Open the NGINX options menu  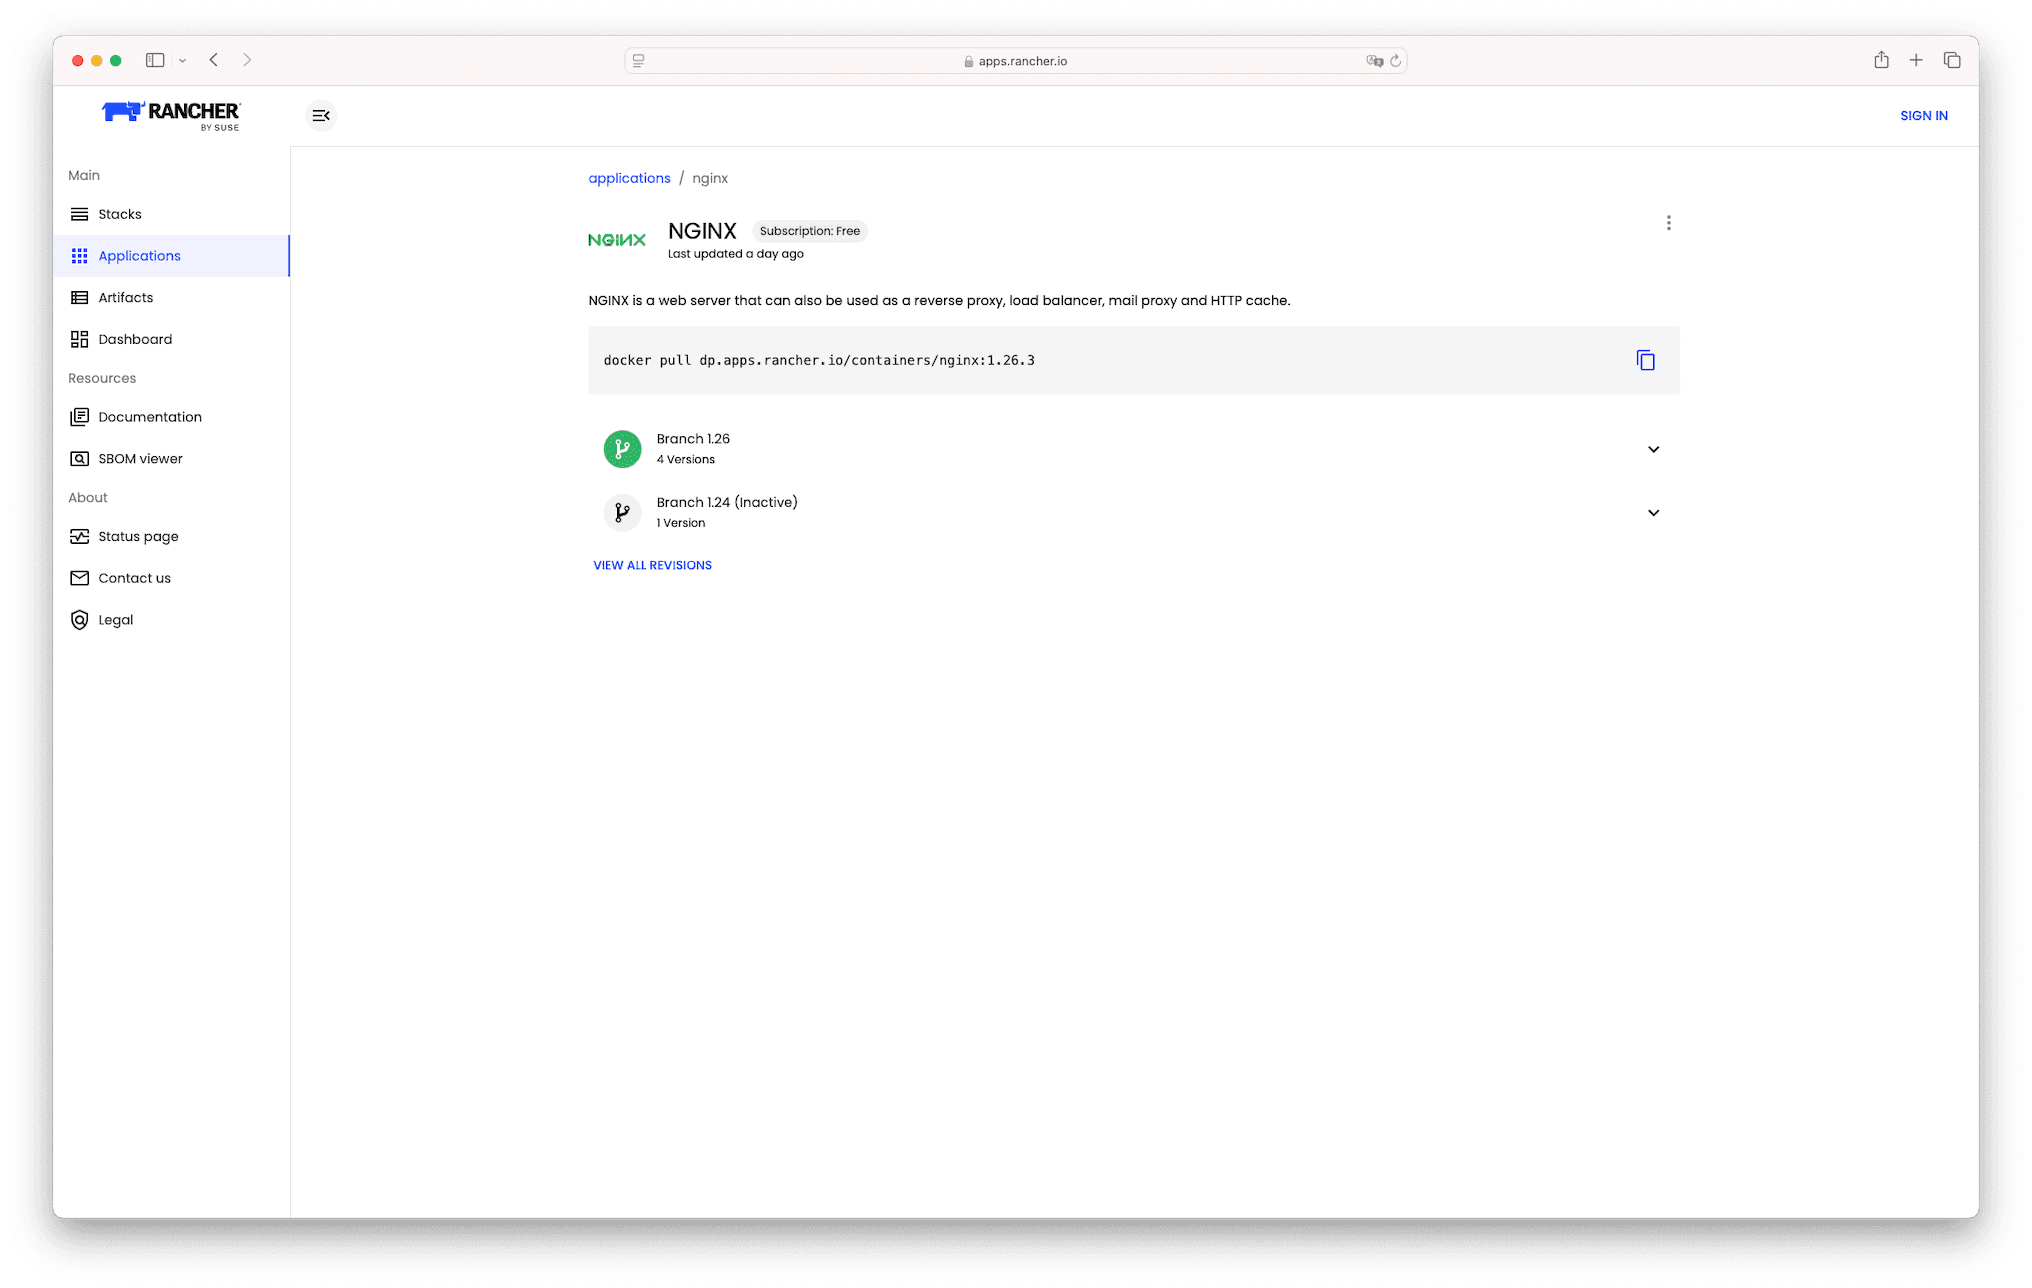coord(1668,222)
